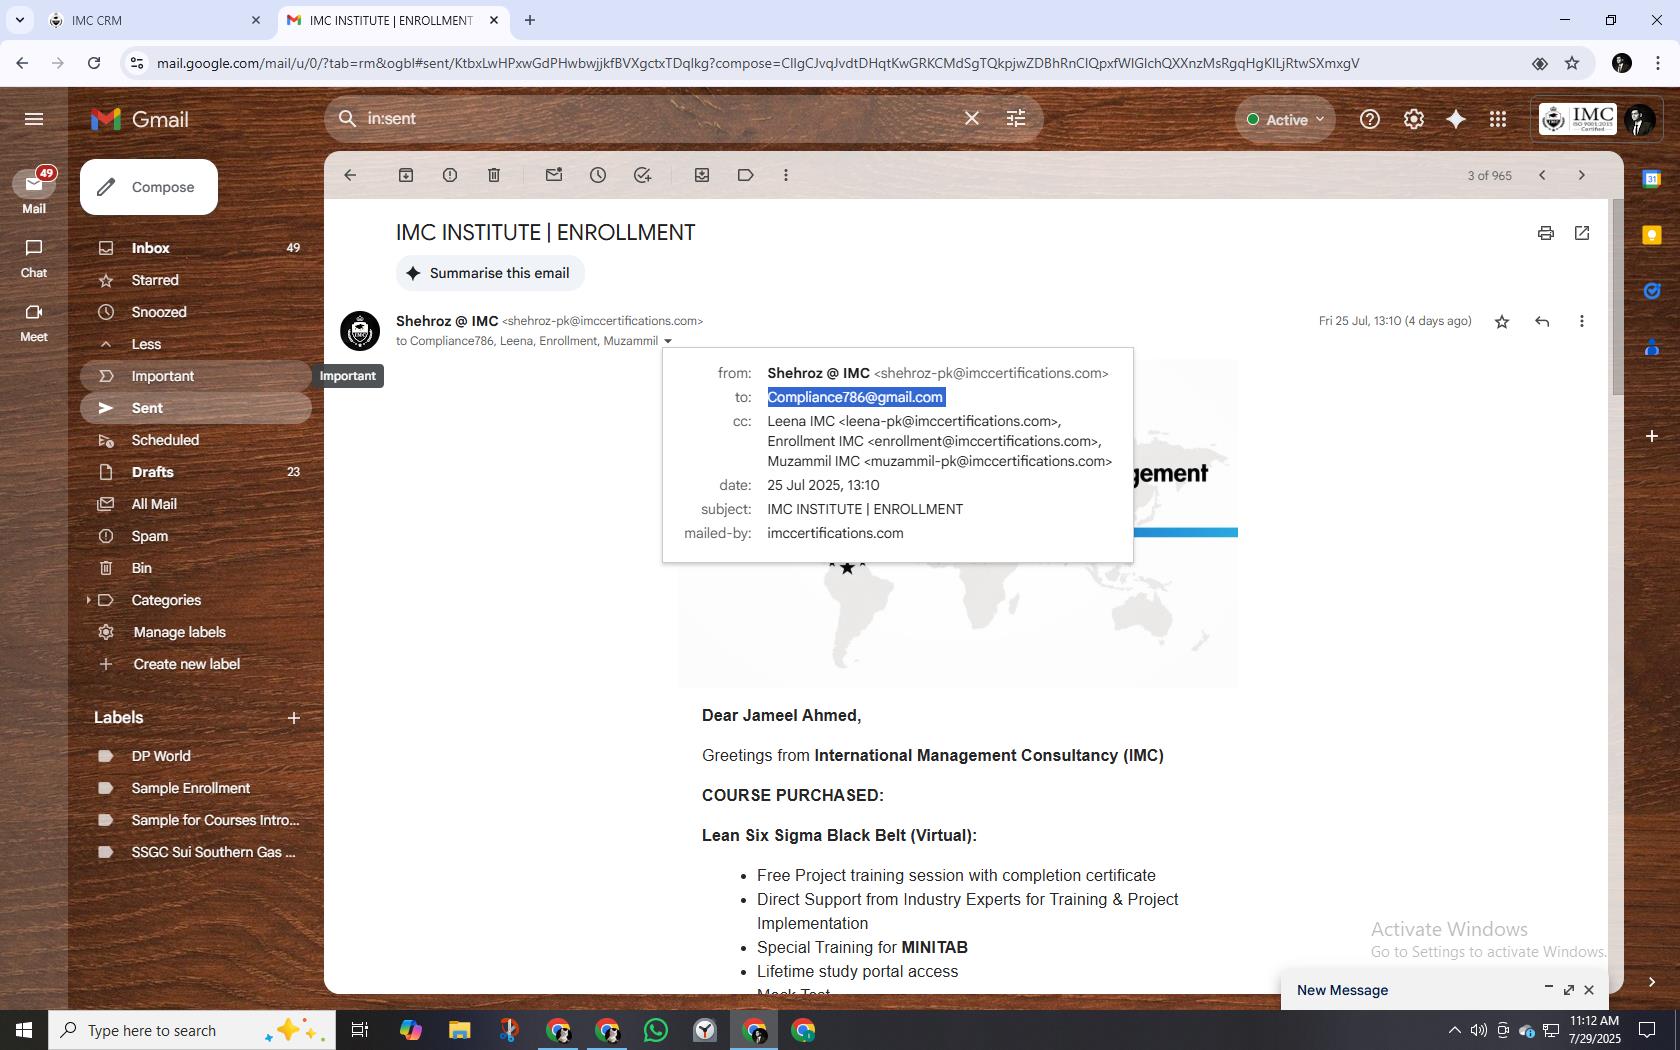Click the email vertical scrollbar
This screenshot has width=1680, height=1050.
(x=1617, y=297)
